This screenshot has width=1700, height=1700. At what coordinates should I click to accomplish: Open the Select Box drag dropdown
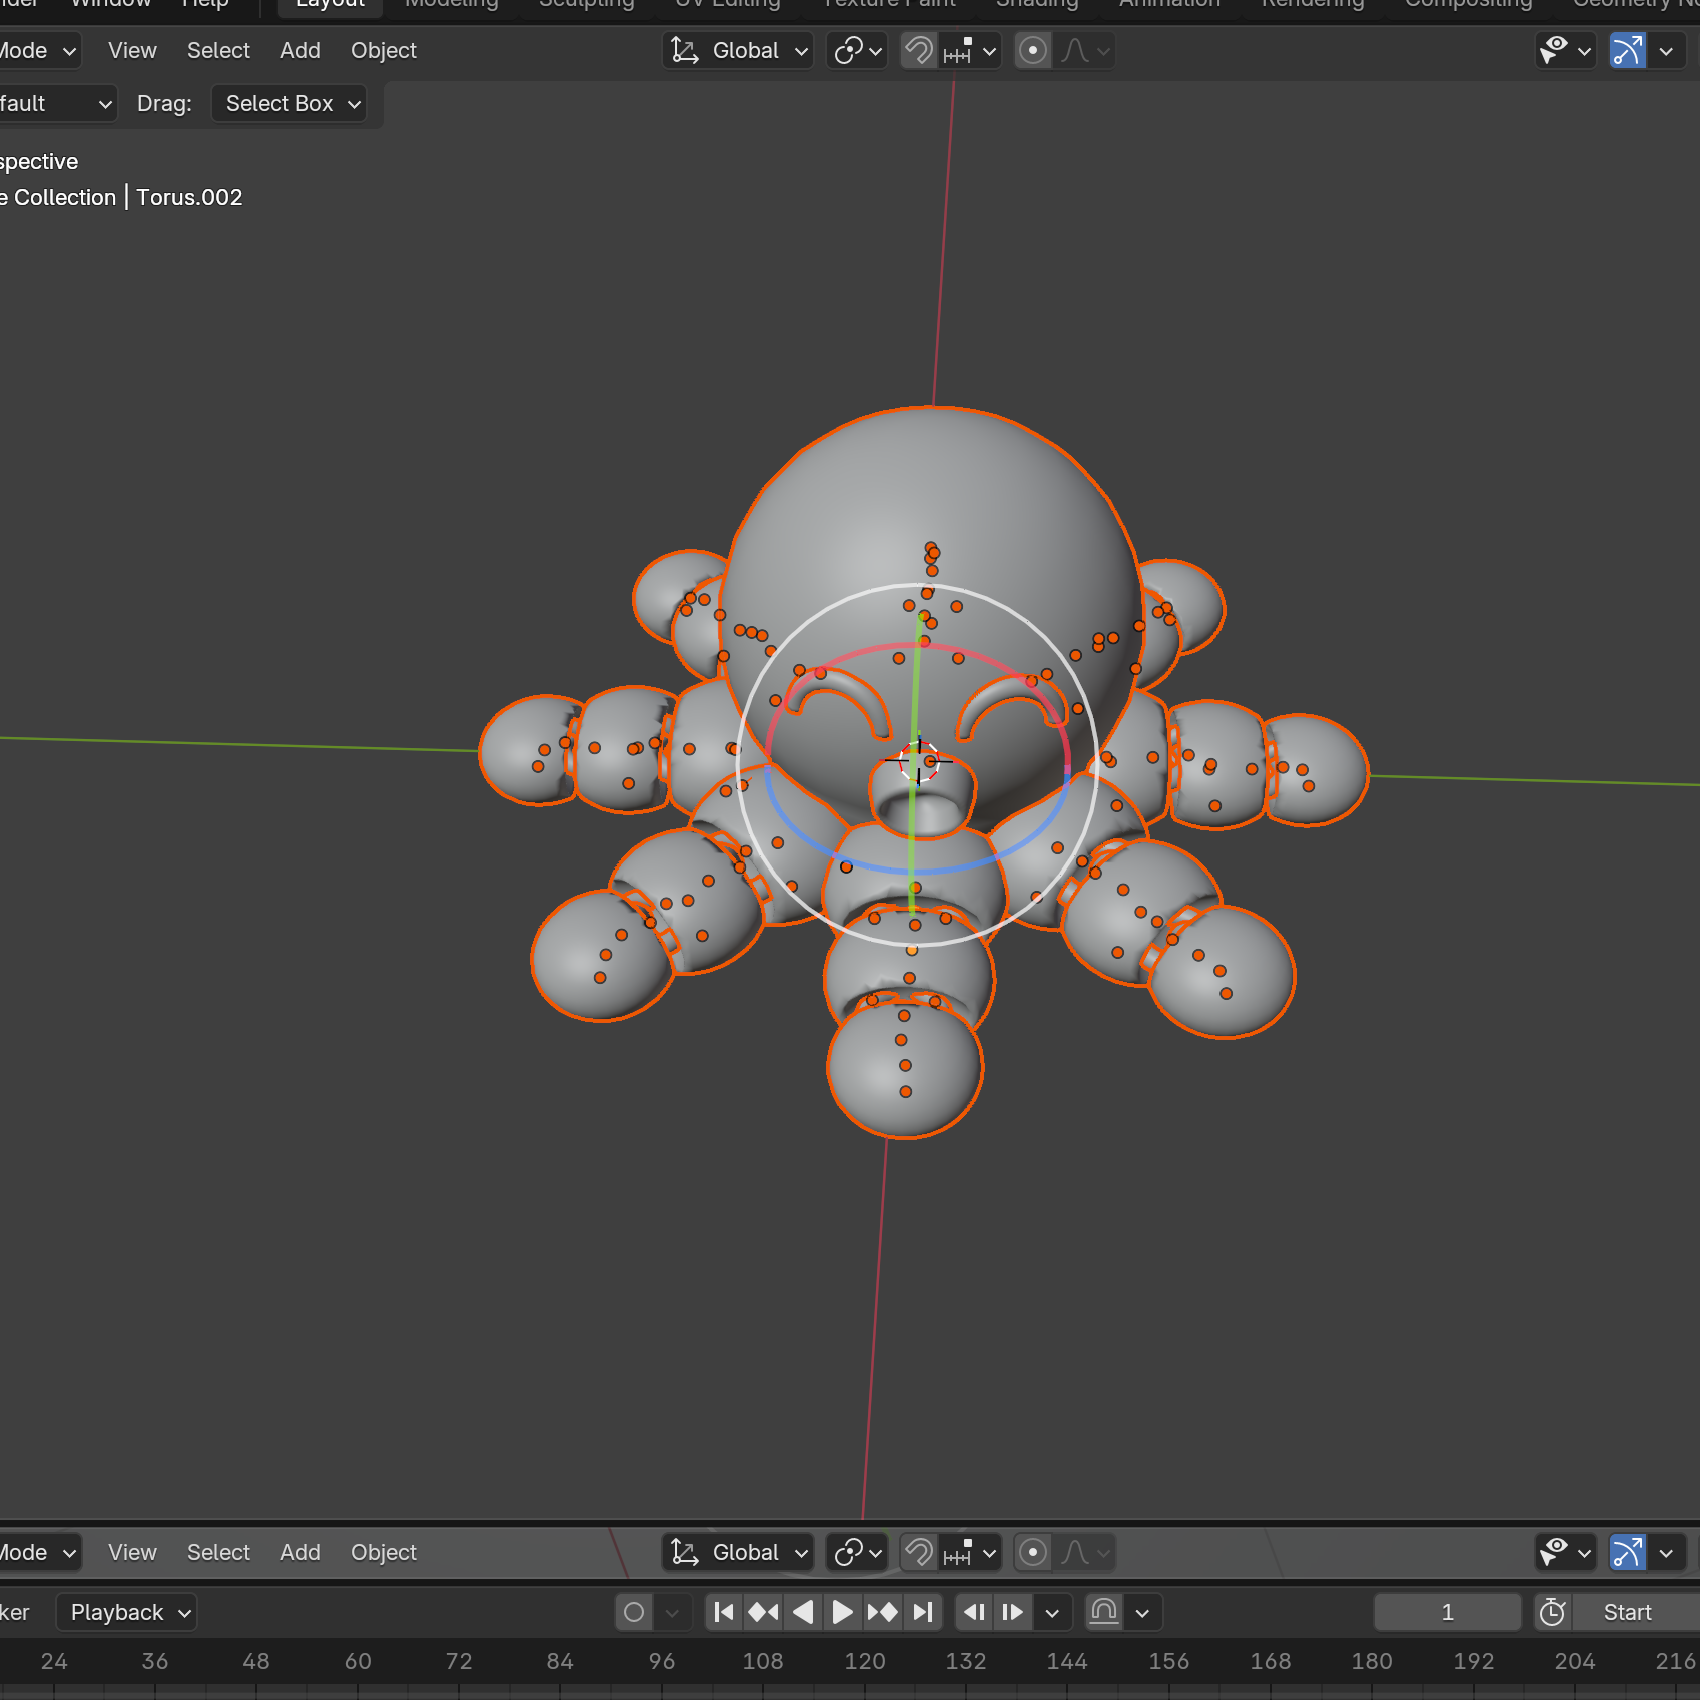click(x=289, y=103)
